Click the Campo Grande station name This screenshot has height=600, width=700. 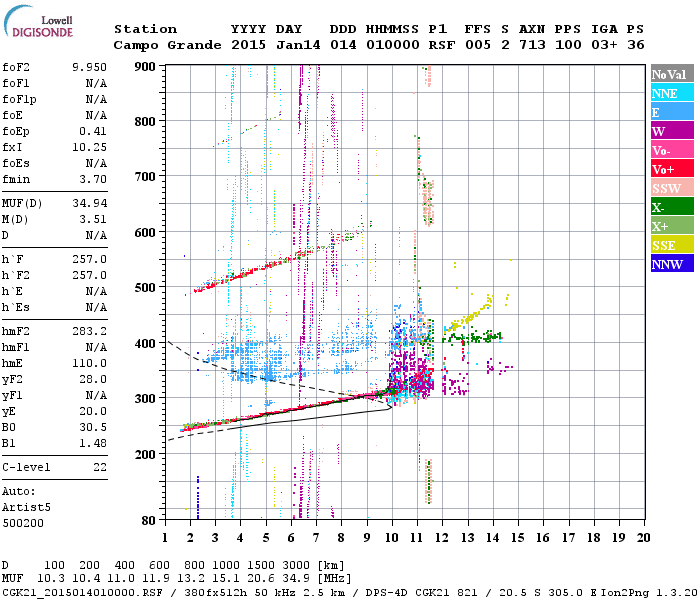pos(167,45)
